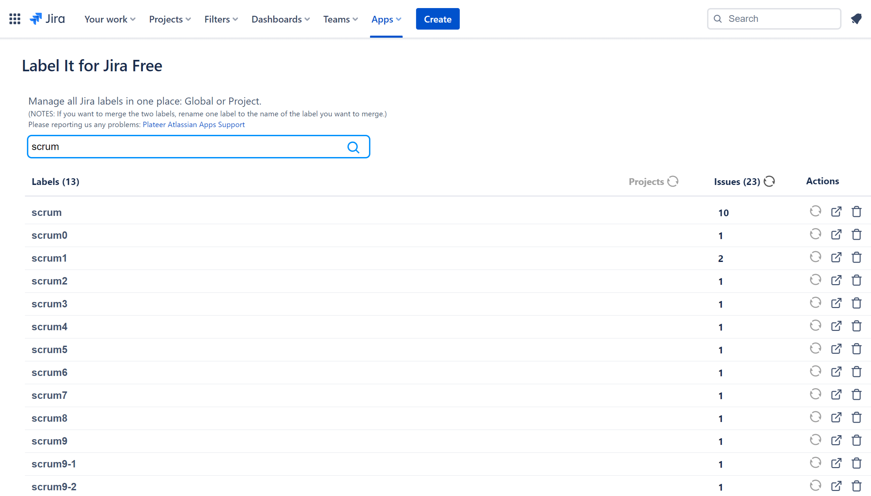Refresh the scrum3 label row
The image size is (871, 496).
click(815, 303)
